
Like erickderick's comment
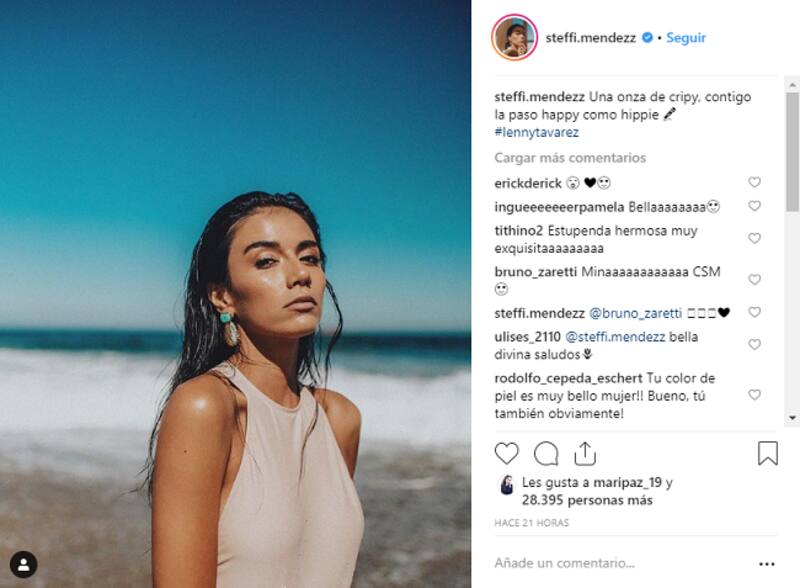click(x=754, y=183)
